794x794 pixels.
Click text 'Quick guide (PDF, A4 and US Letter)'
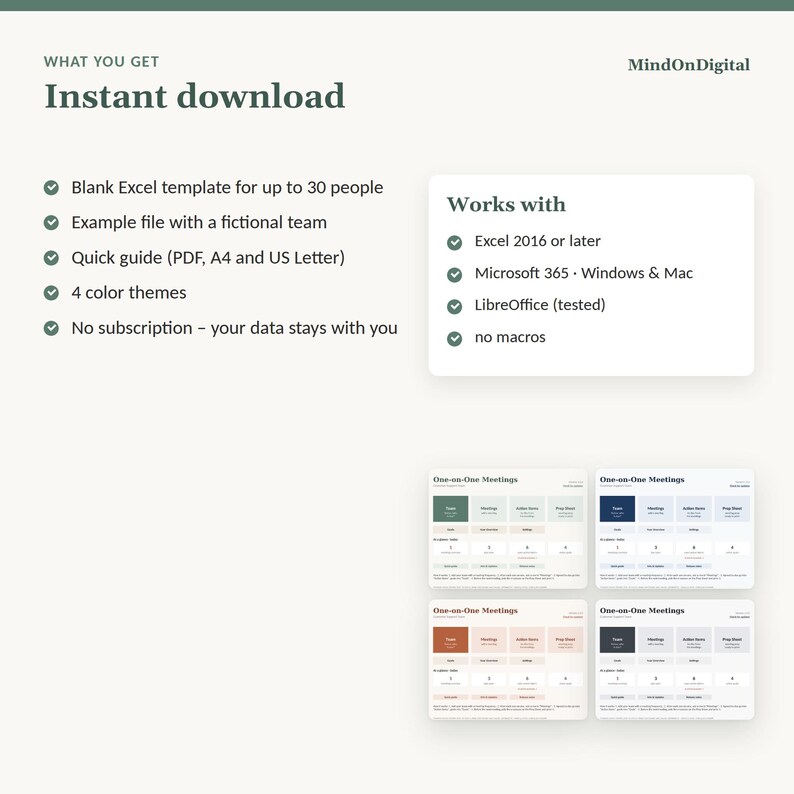[x=208, y=258]
